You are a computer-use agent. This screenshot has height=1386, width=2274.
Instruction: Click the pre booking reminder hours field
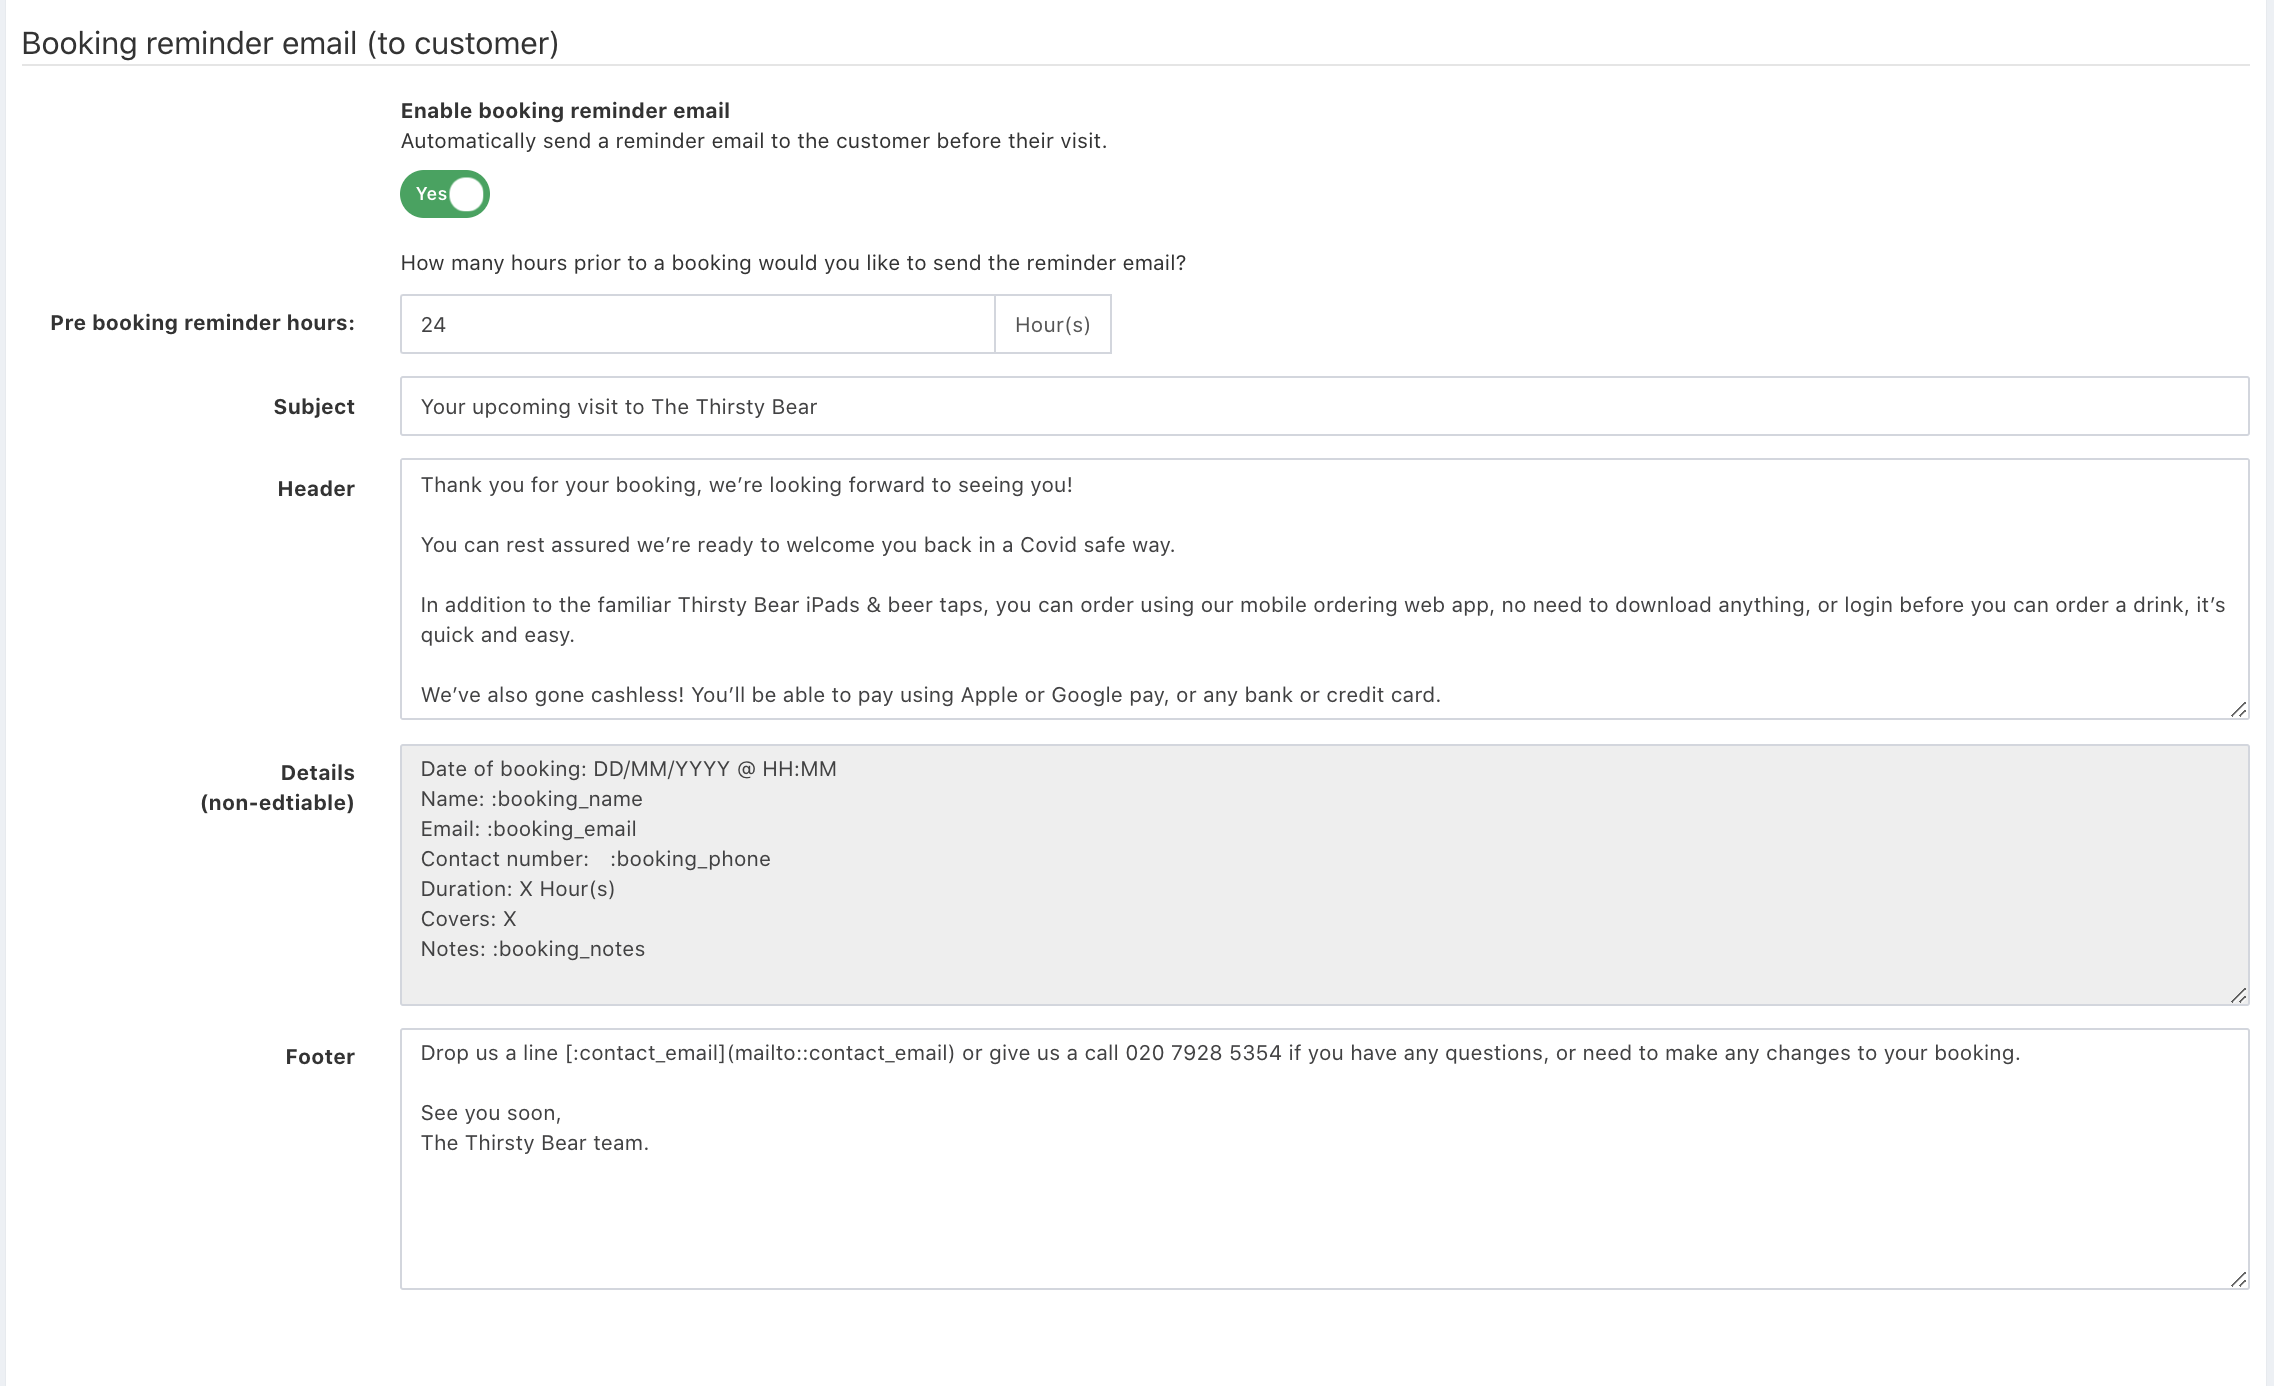(697, 324)
